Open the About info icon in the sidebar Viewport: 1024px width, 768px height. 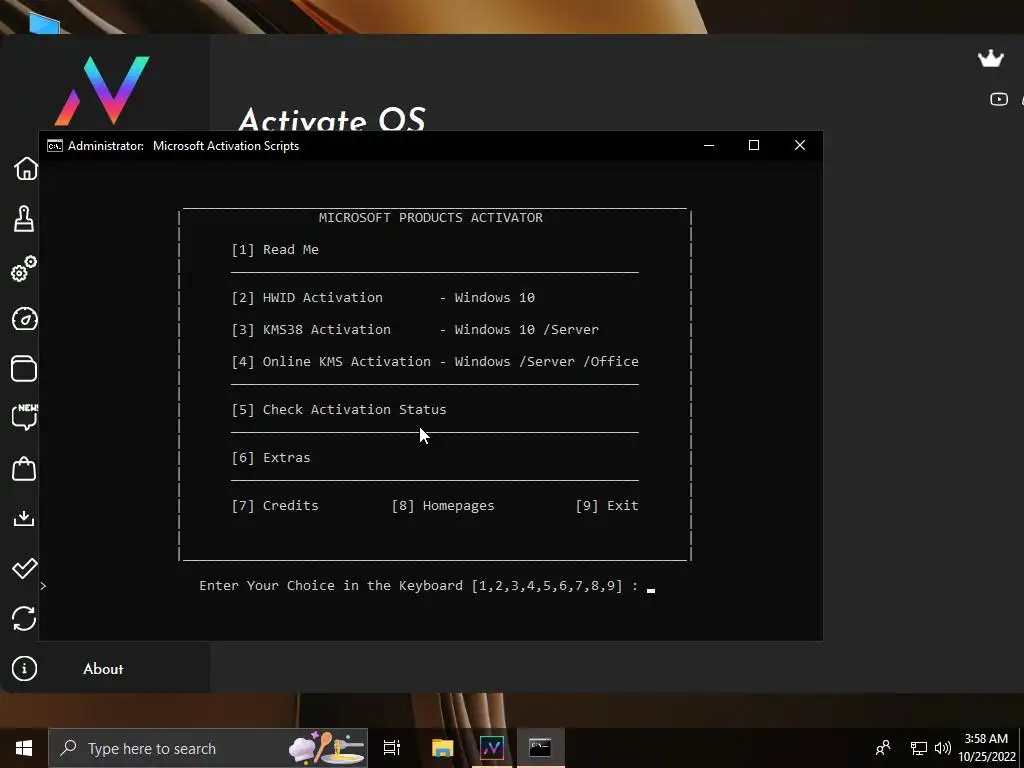click(24, 669)
